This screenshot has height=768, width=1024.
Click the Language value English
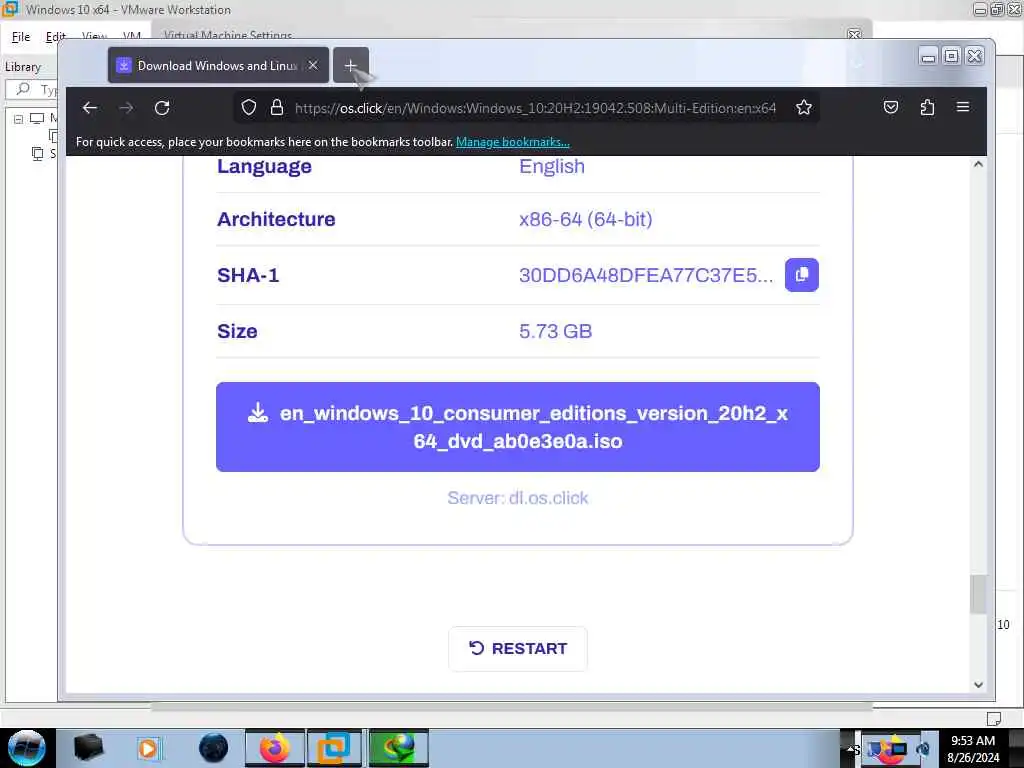[x=552, y=167]
